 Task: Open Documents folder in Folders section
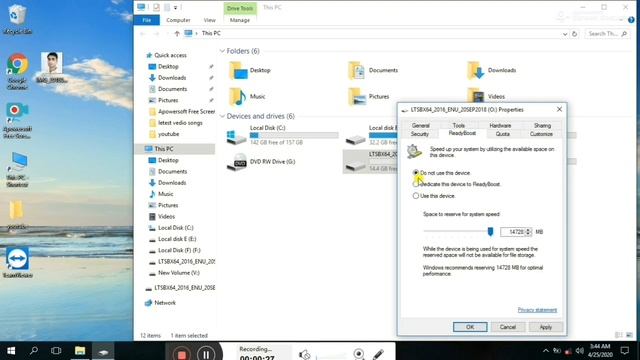click(373, 70)
